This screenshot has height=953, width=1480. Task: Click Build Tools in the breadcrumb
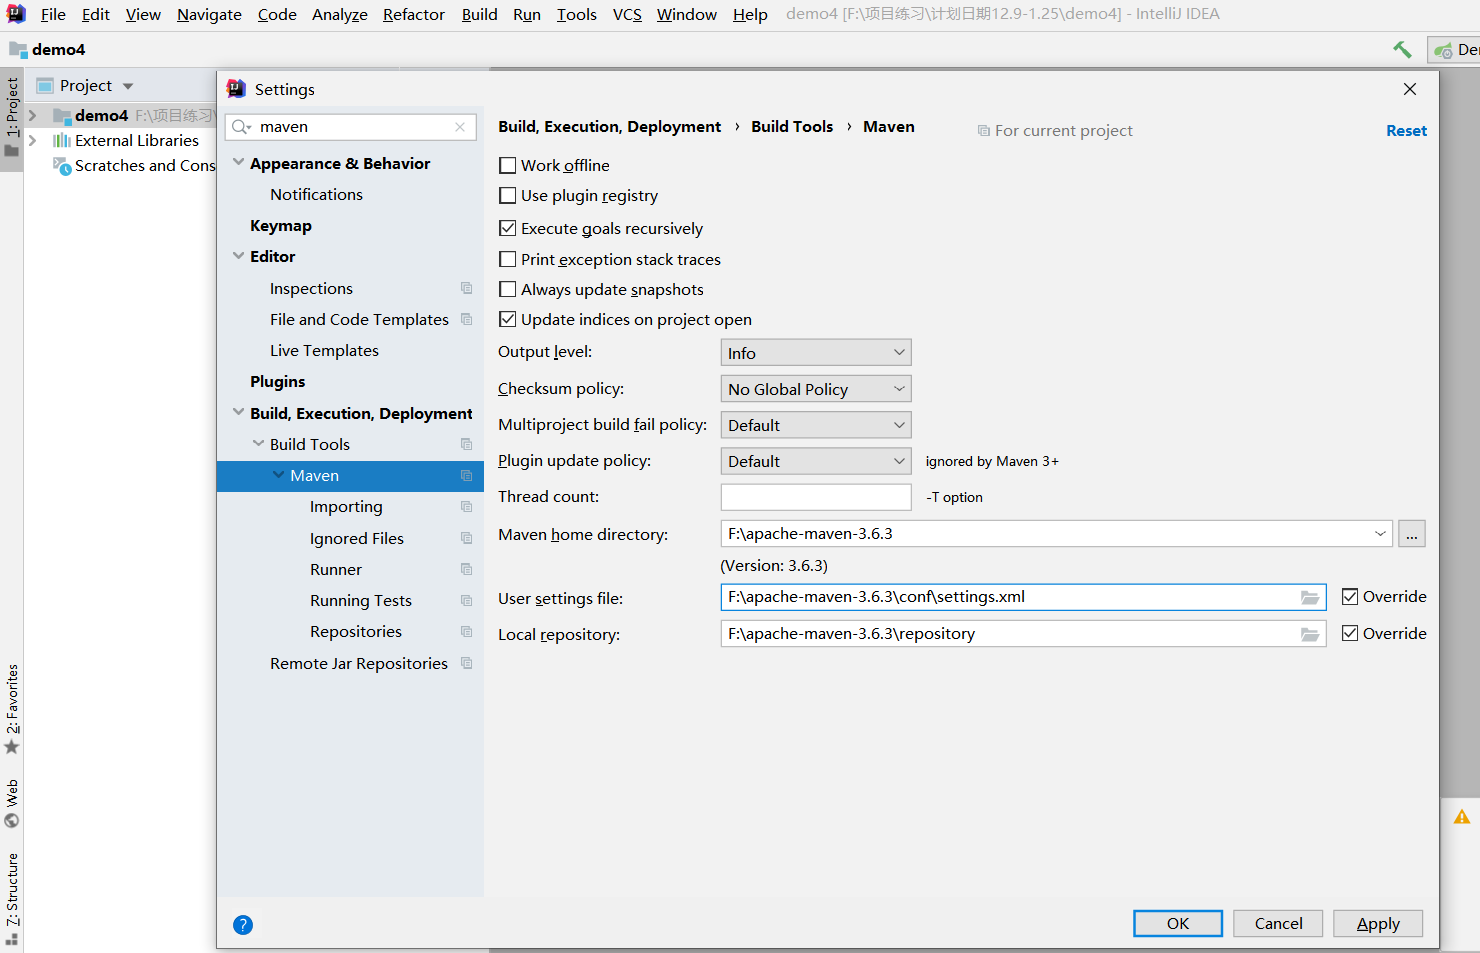tap(792, 126)
